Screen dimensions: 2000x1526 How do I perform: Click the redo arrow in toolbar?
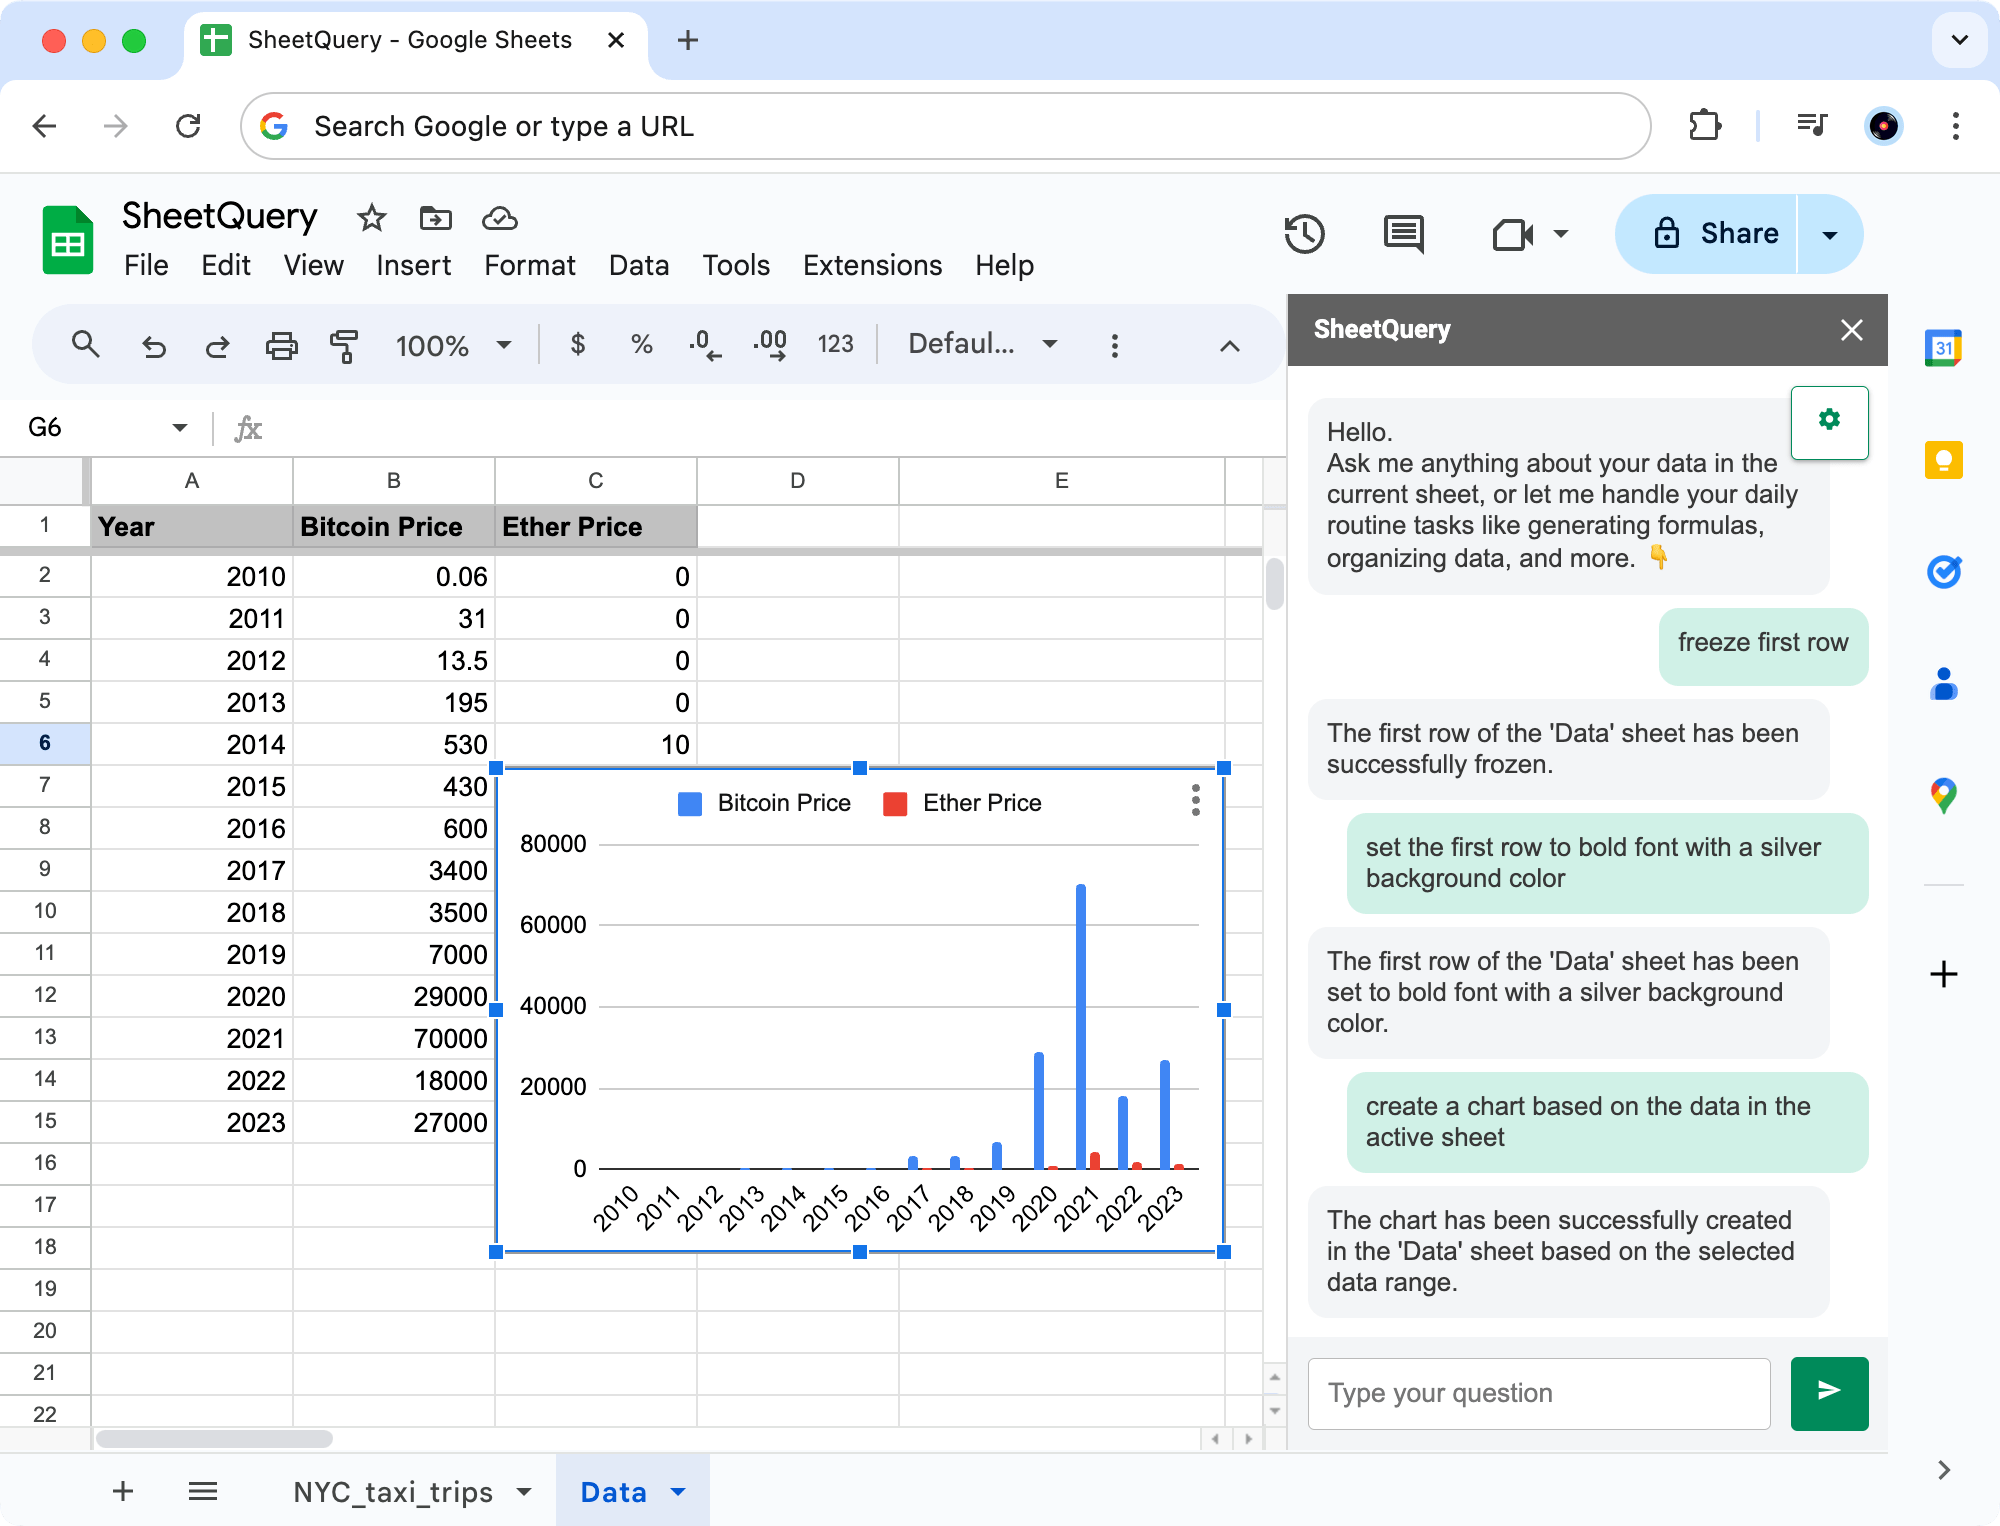(217, 346)
